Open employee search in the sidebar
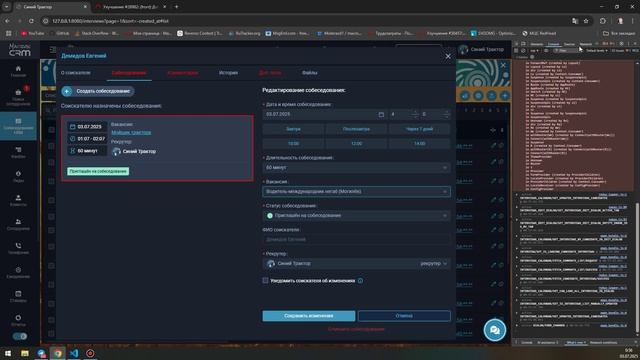The image size is (640, 360). pos(18,97)
